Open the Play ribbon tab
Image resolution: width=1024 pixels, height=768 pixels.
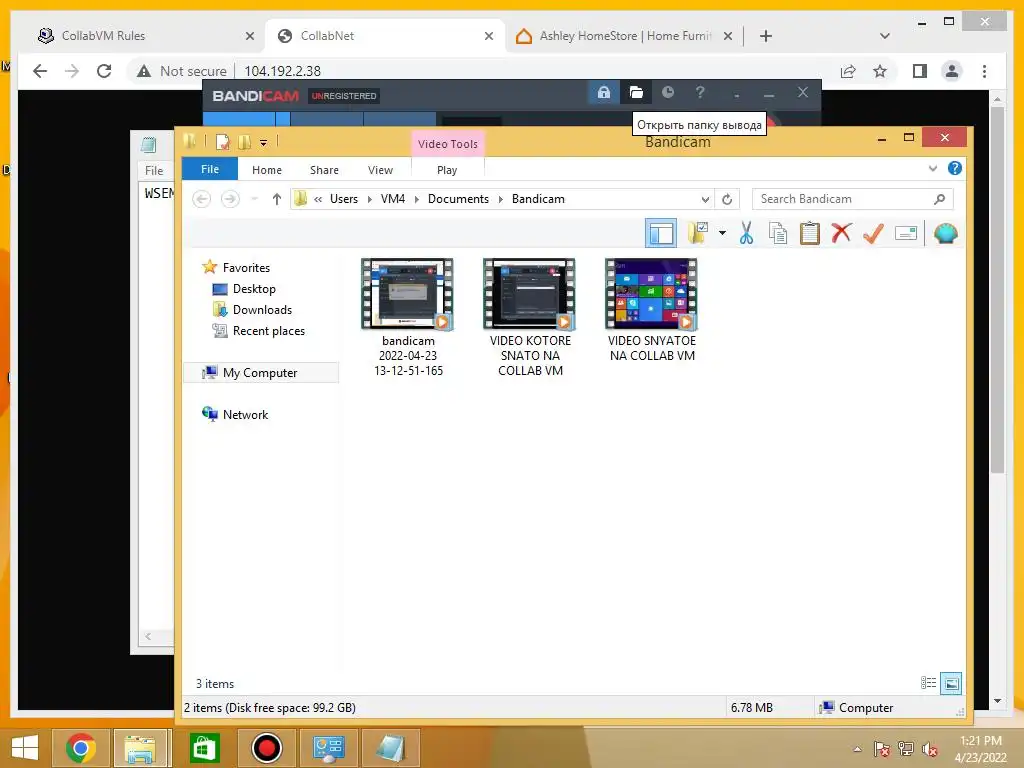click(447, 170)
